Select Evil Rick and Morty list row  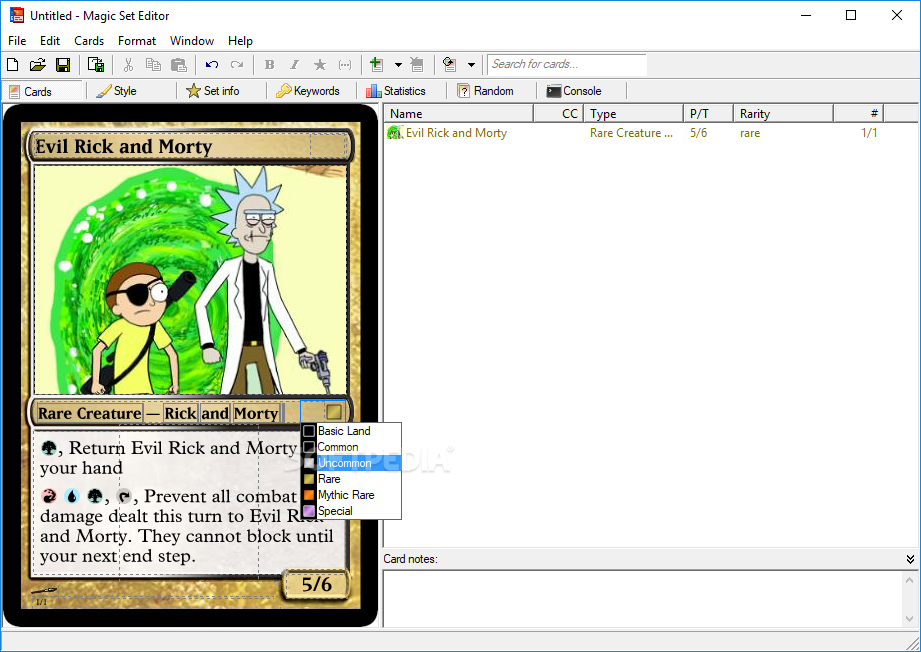[651, 133]
